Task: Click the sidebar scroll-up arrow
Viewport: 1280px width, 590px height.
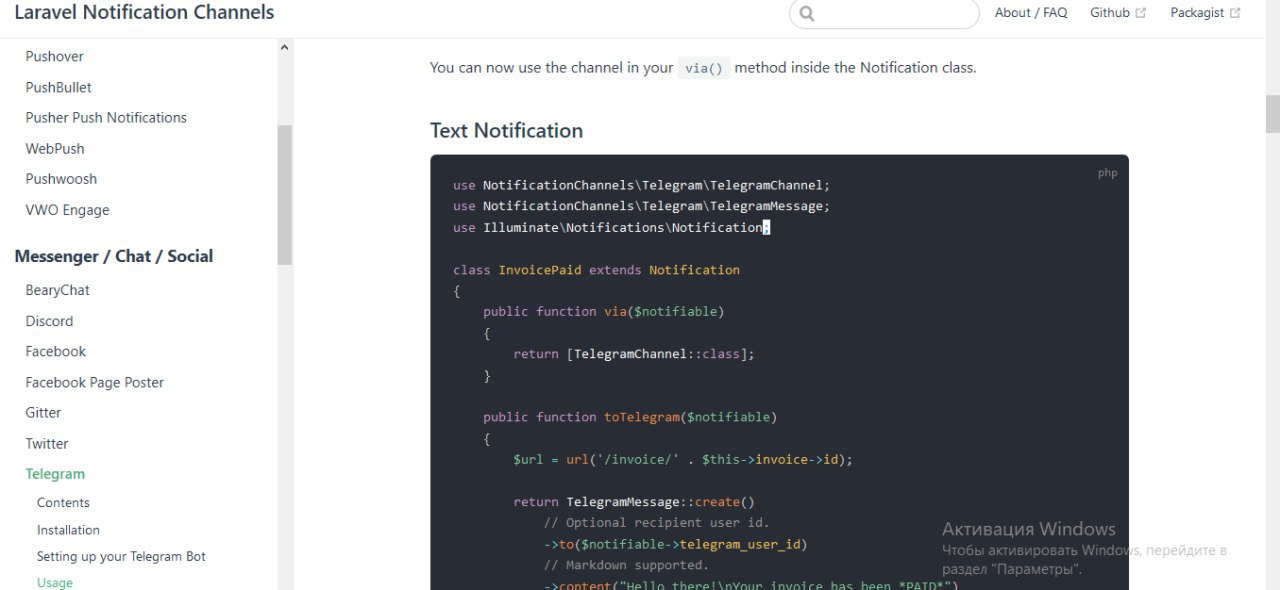Action: [x=285, y=47]
